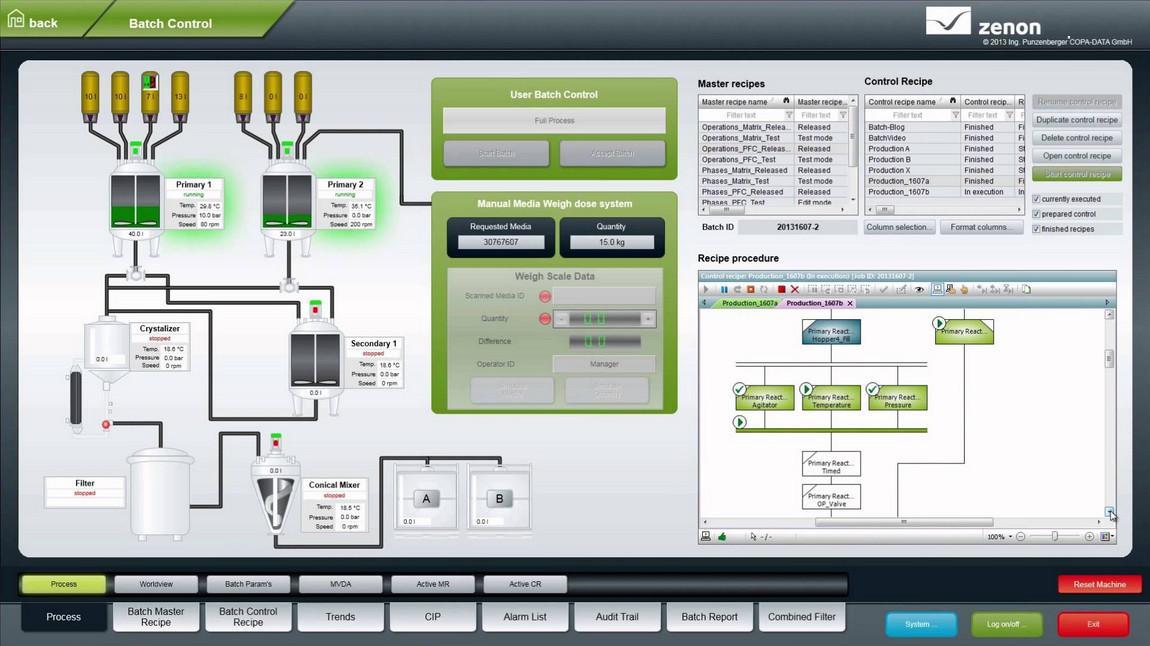Screen dimensions: 1150x646
Task: Open the Batch Report tab
Action: coord(709,616)
